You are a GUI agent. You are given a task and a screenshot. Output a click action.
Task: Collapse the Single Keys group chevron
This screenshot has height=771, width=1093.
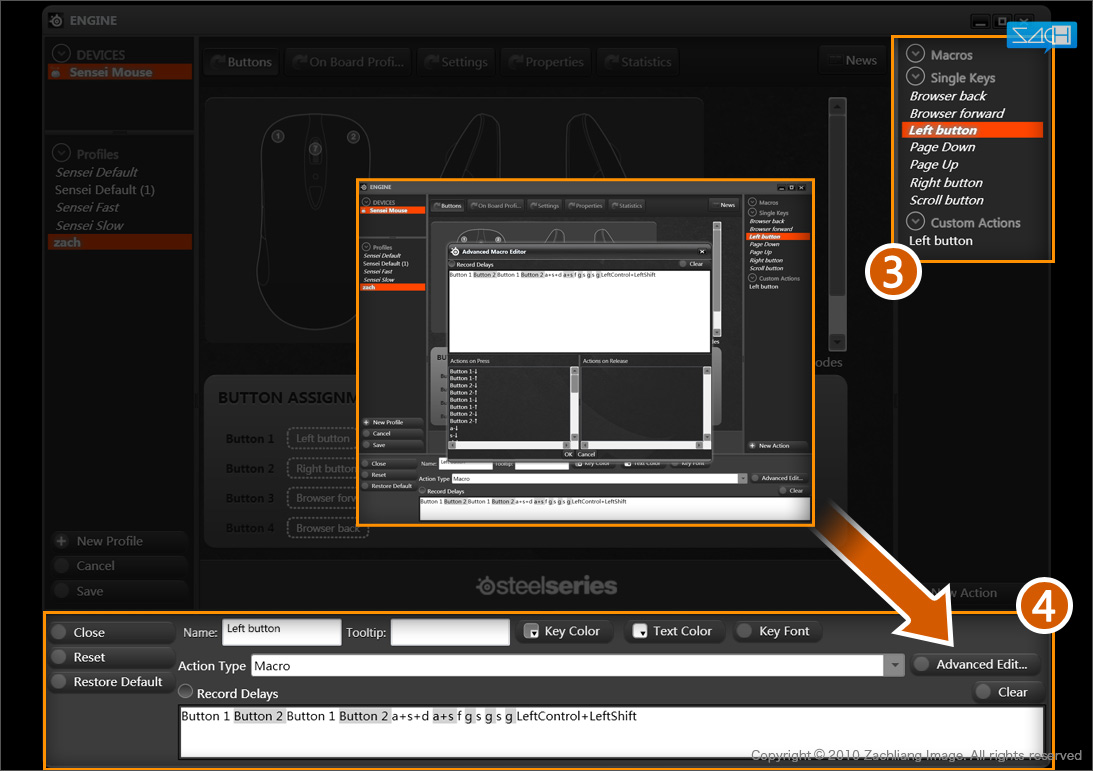tap(915, 77)
